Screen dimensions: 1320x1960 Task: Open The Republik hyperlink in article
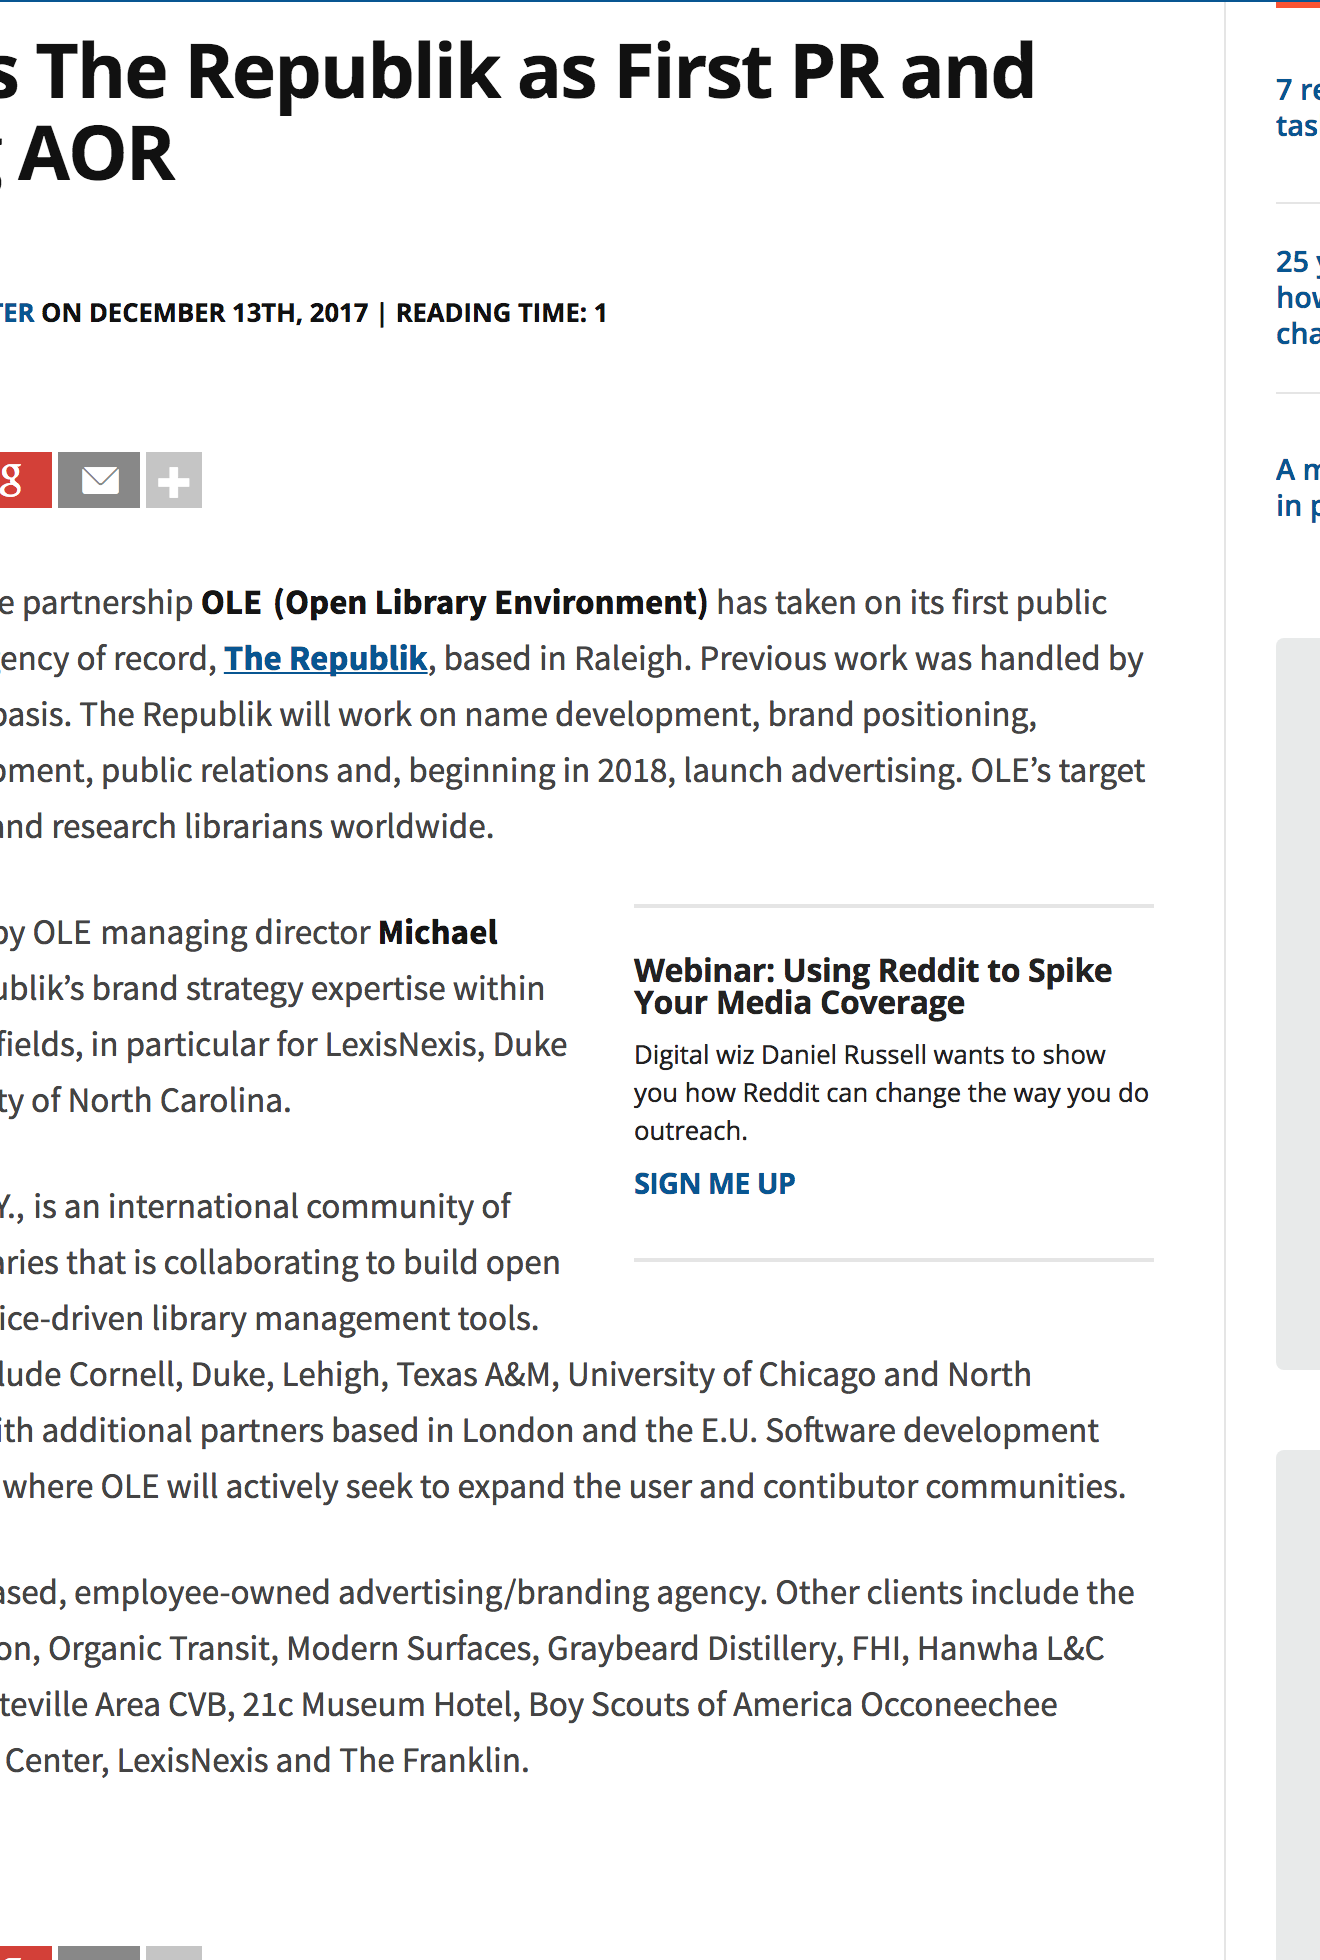pos(326,659)
